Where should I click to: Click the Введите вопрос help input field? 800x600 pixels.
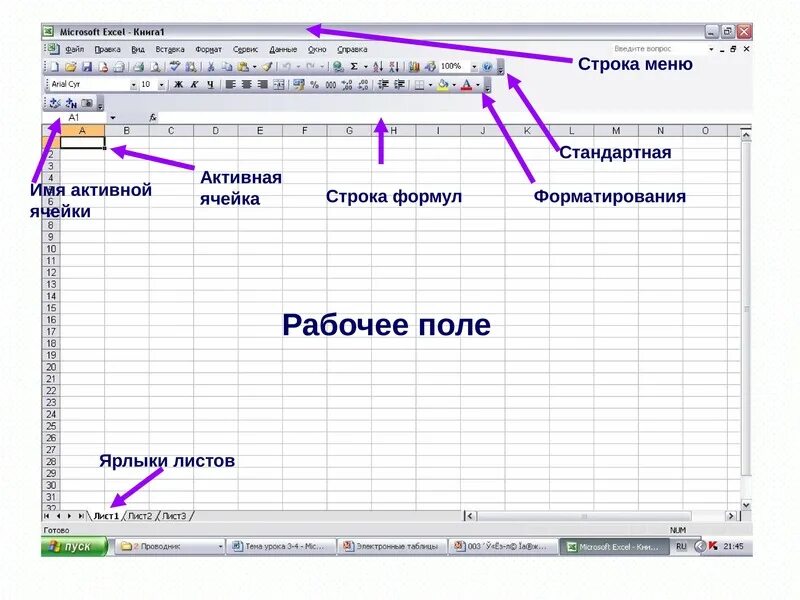[x=658, y=48]
